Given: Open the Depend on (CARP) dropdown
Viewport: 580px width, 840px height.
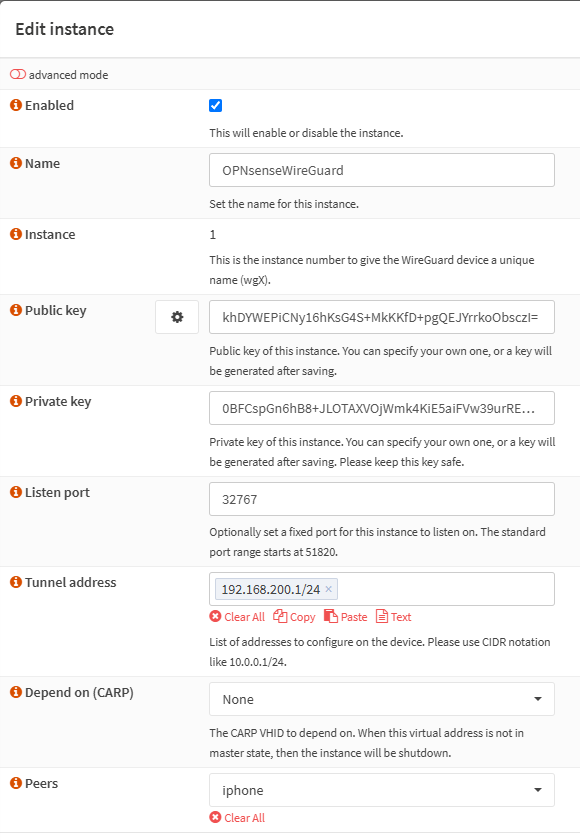Looking at the screenshot, I should [382, 699].
